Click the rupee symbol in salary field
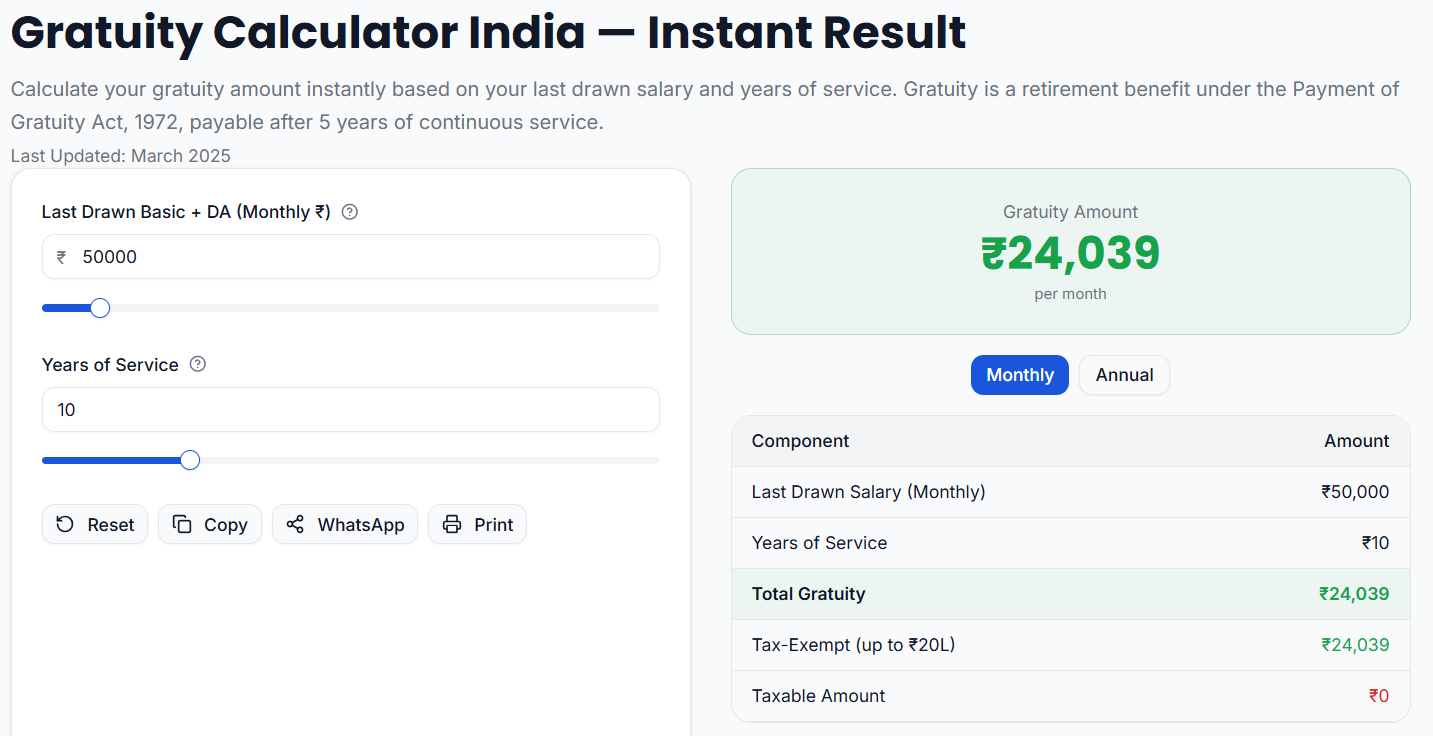The image size is (1433, 736). point(60,256)
